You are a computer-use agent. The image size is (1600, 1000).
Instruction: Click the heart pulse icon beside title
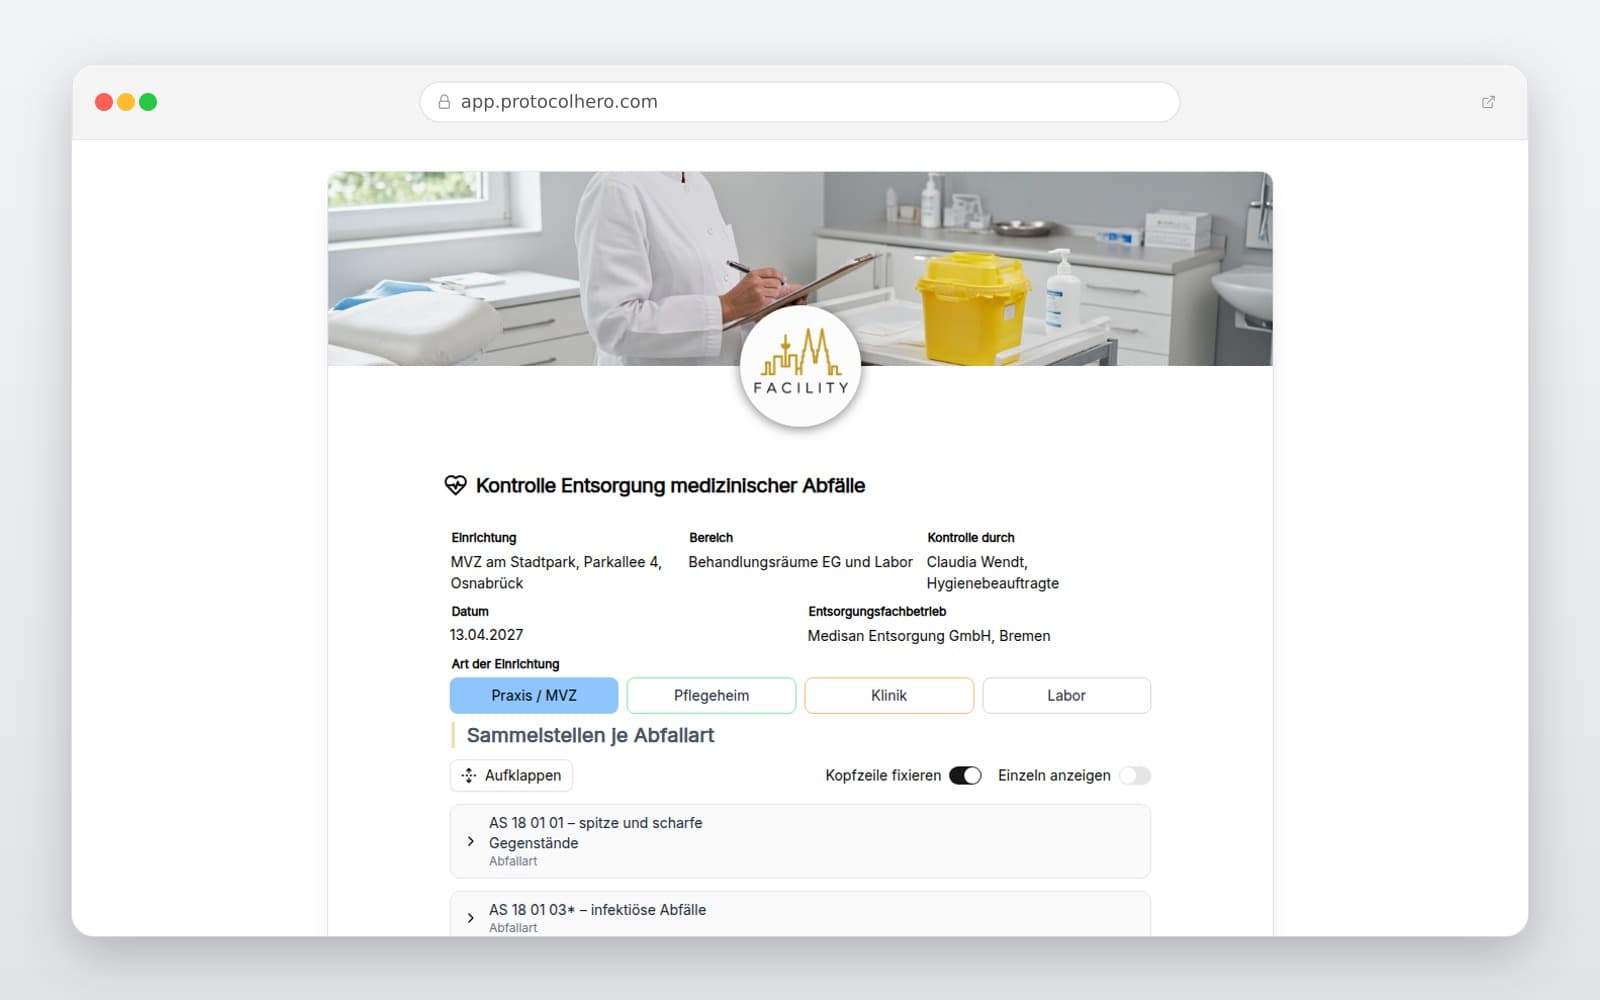(455, 485)
